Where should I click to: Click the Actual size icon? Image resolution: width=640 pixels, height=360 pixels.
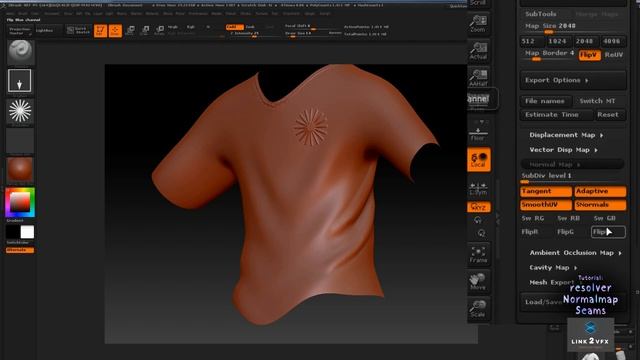coord(478,51)
